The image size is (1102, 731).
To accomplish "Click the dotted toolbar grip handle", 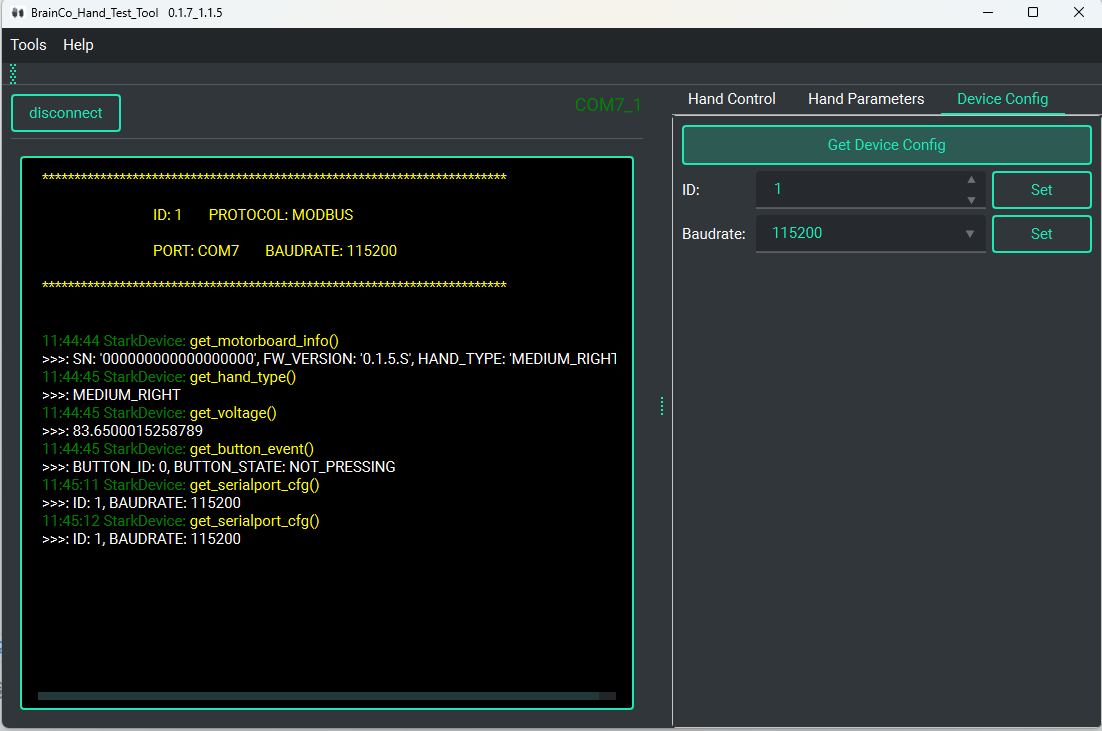I will coord(13,74).
